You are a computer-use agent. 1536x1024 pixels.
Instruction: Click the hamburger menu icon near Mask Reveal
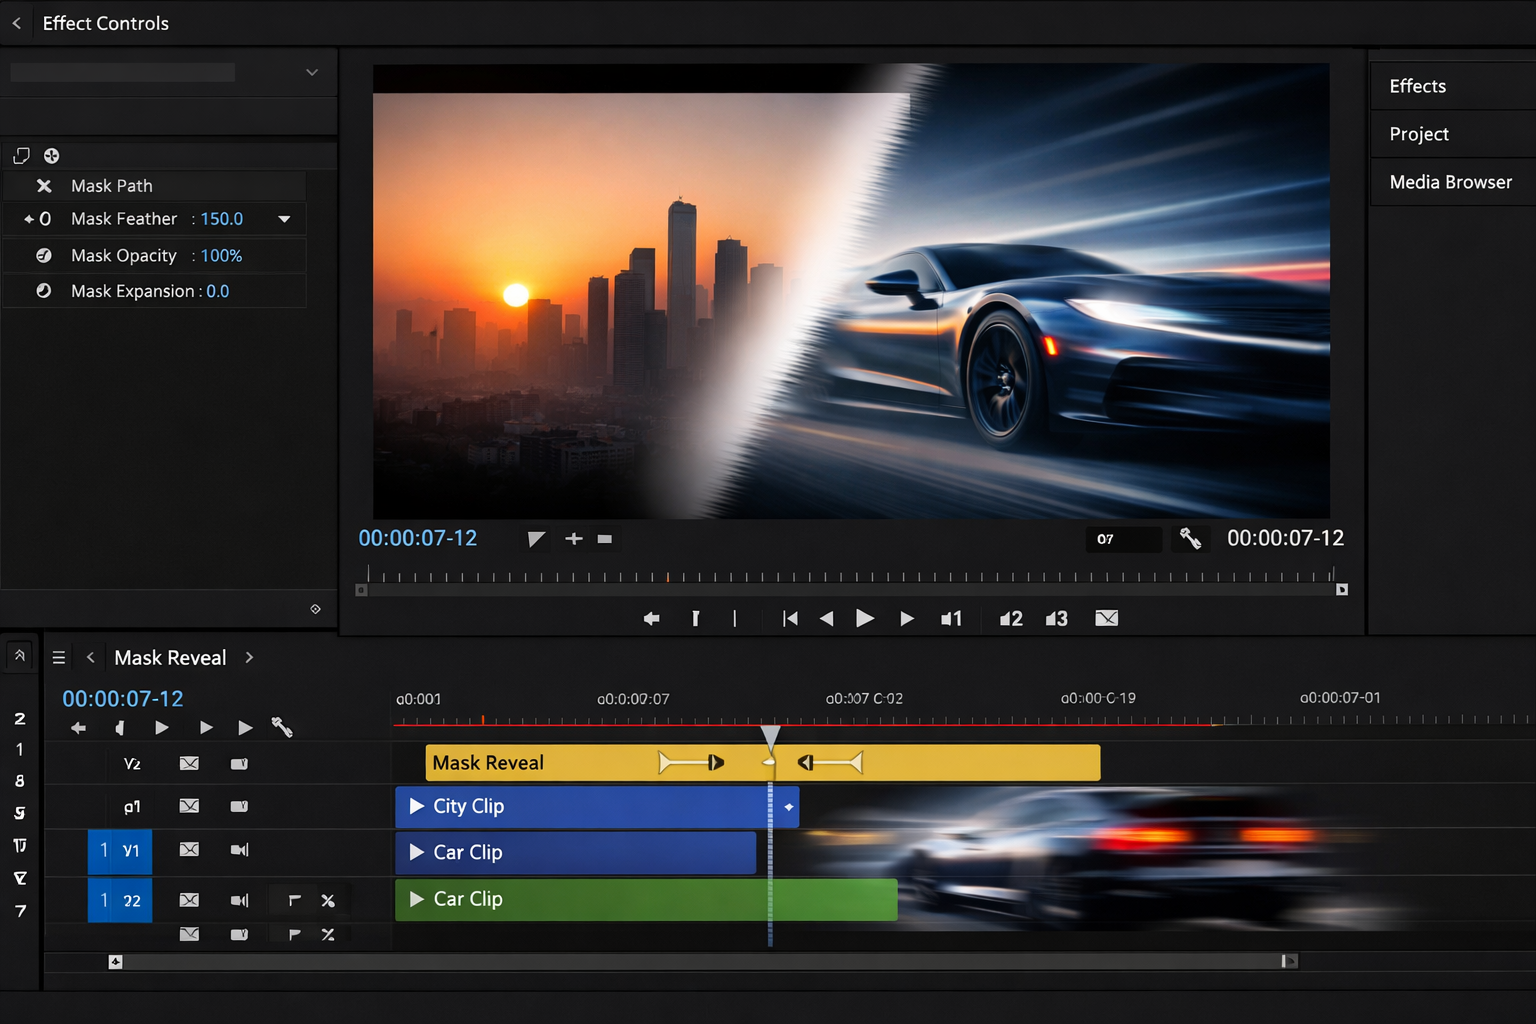pyautogui.click(x=59, y=657)
